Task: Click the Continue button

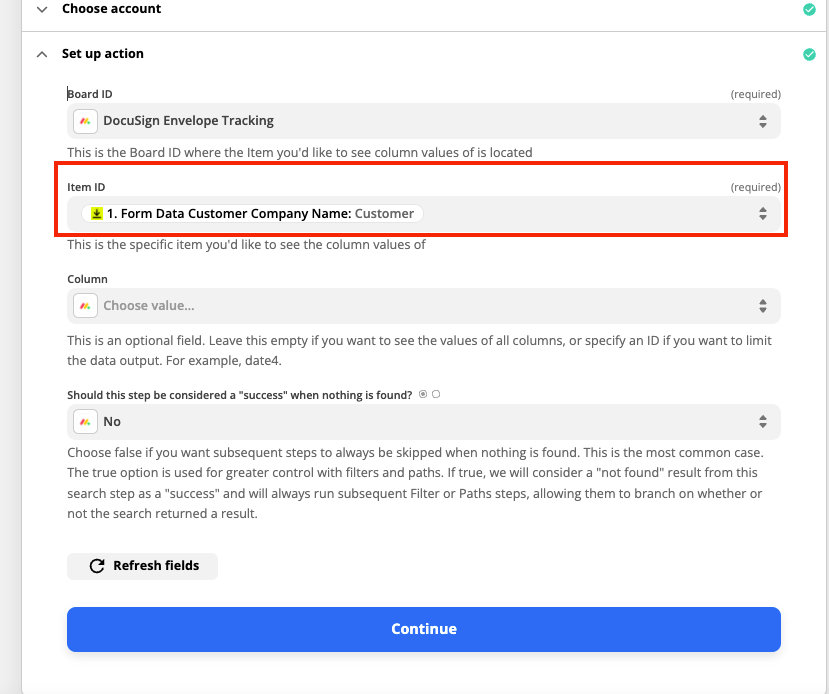Action: coord(423,629)
